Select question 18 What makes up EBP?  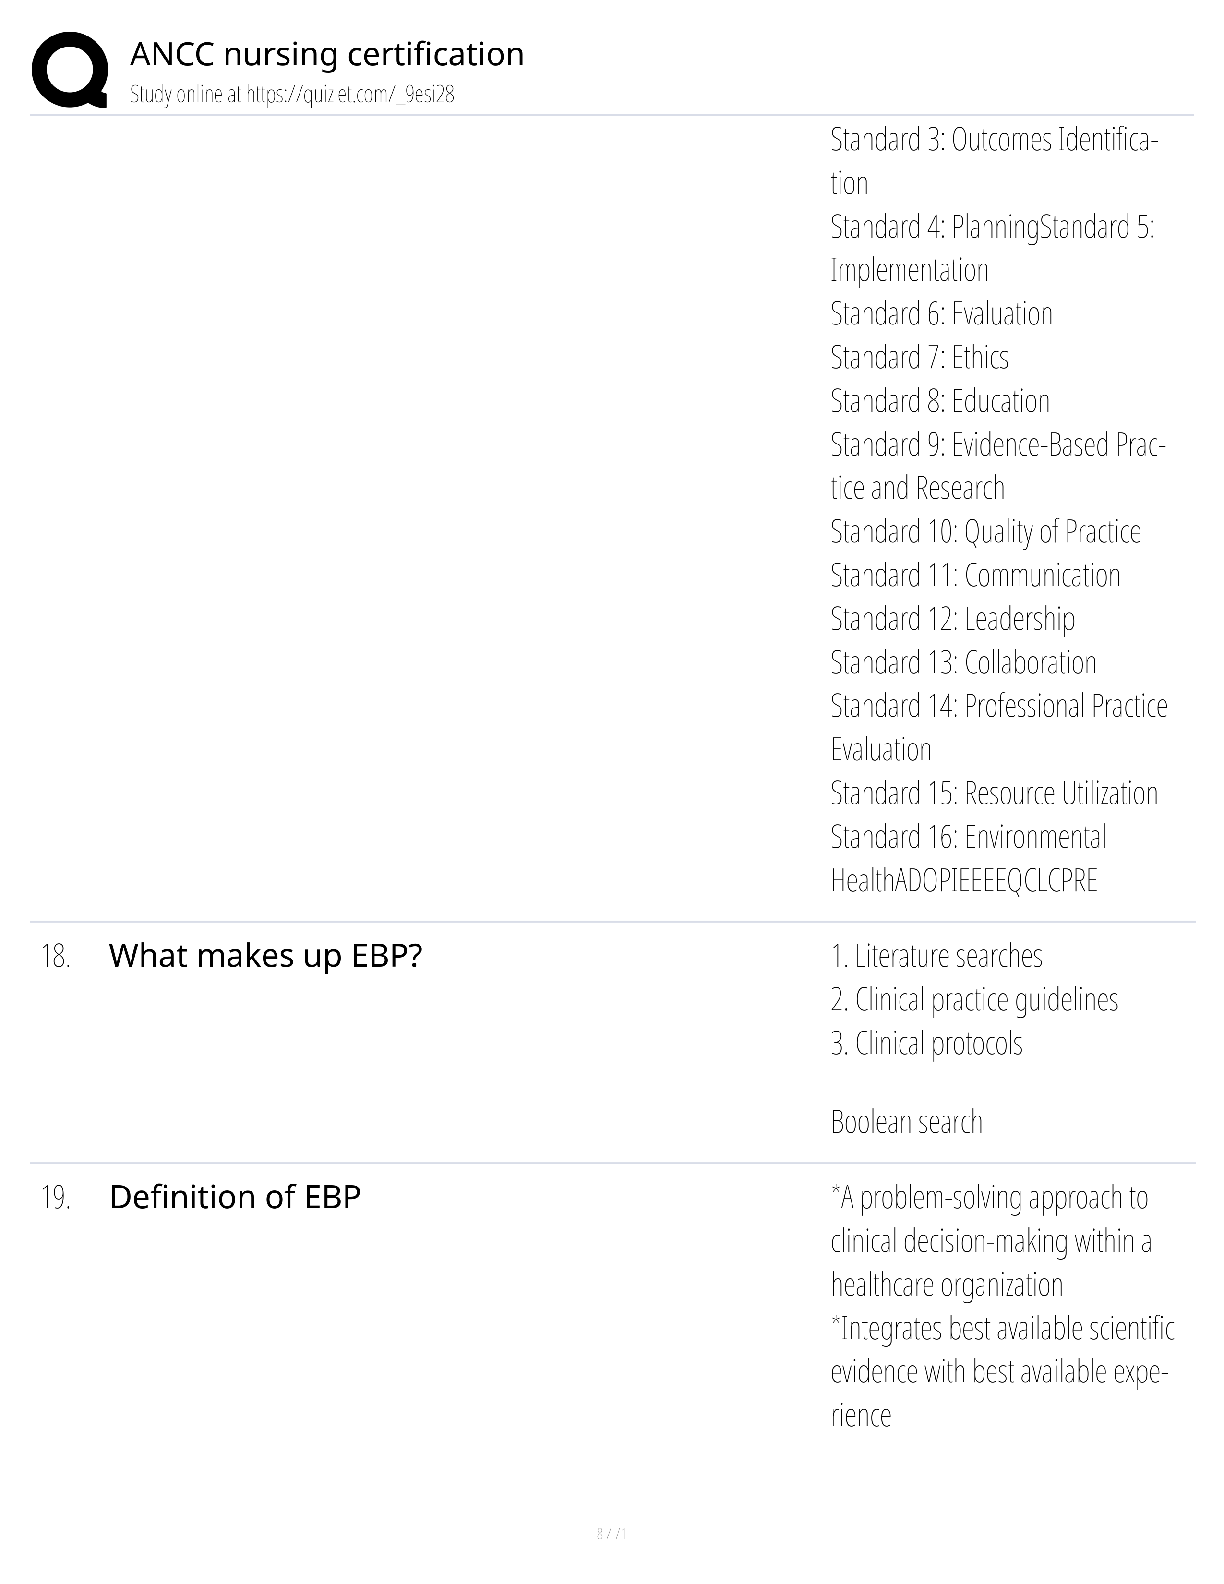265,956
